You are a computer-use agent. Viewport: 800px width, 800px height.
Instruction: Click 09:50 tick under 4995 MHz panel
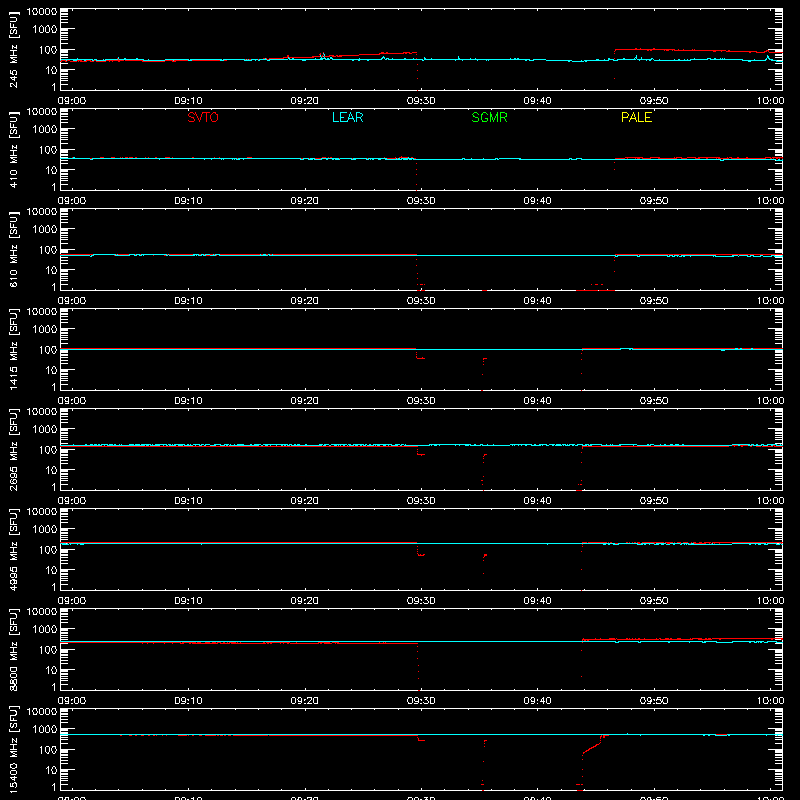pos(654,601)
